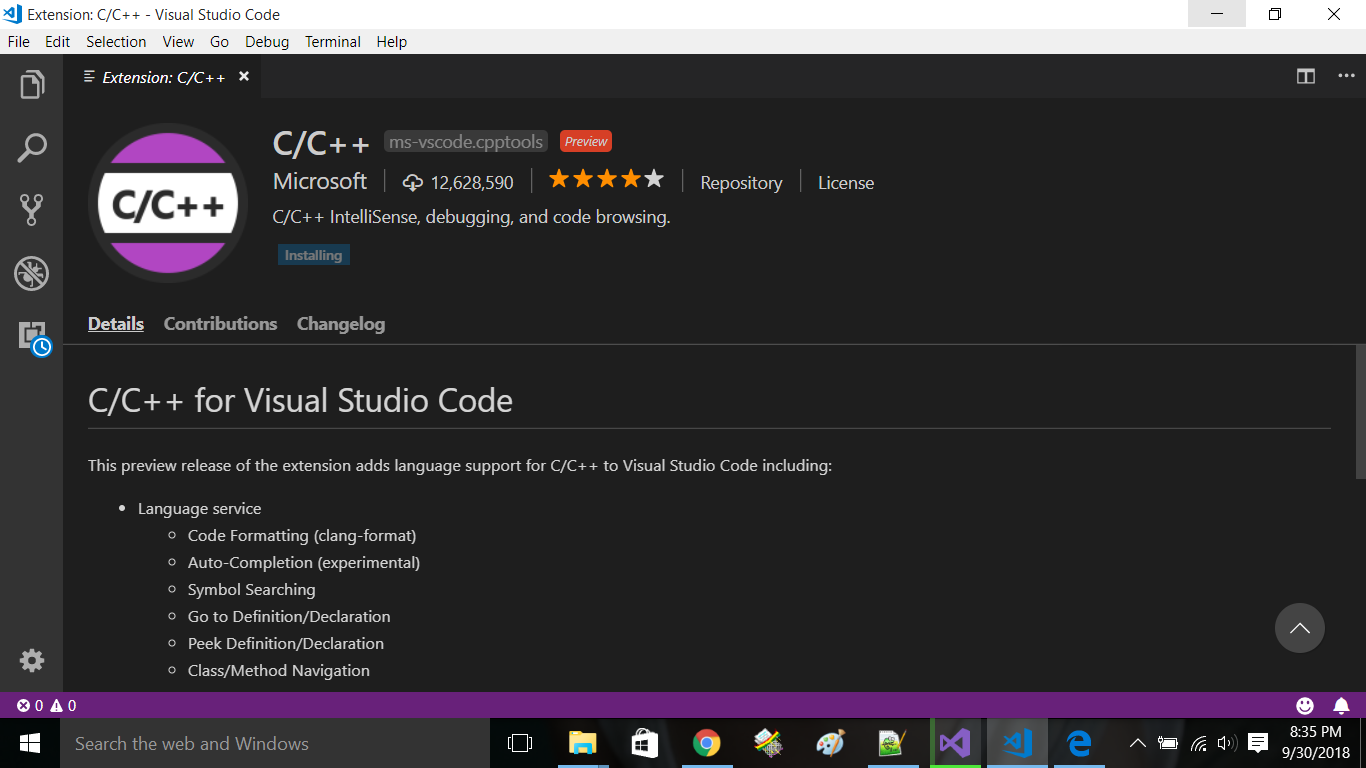
Task: Click the "Language service" list item
Action: [x=199, y=509]
